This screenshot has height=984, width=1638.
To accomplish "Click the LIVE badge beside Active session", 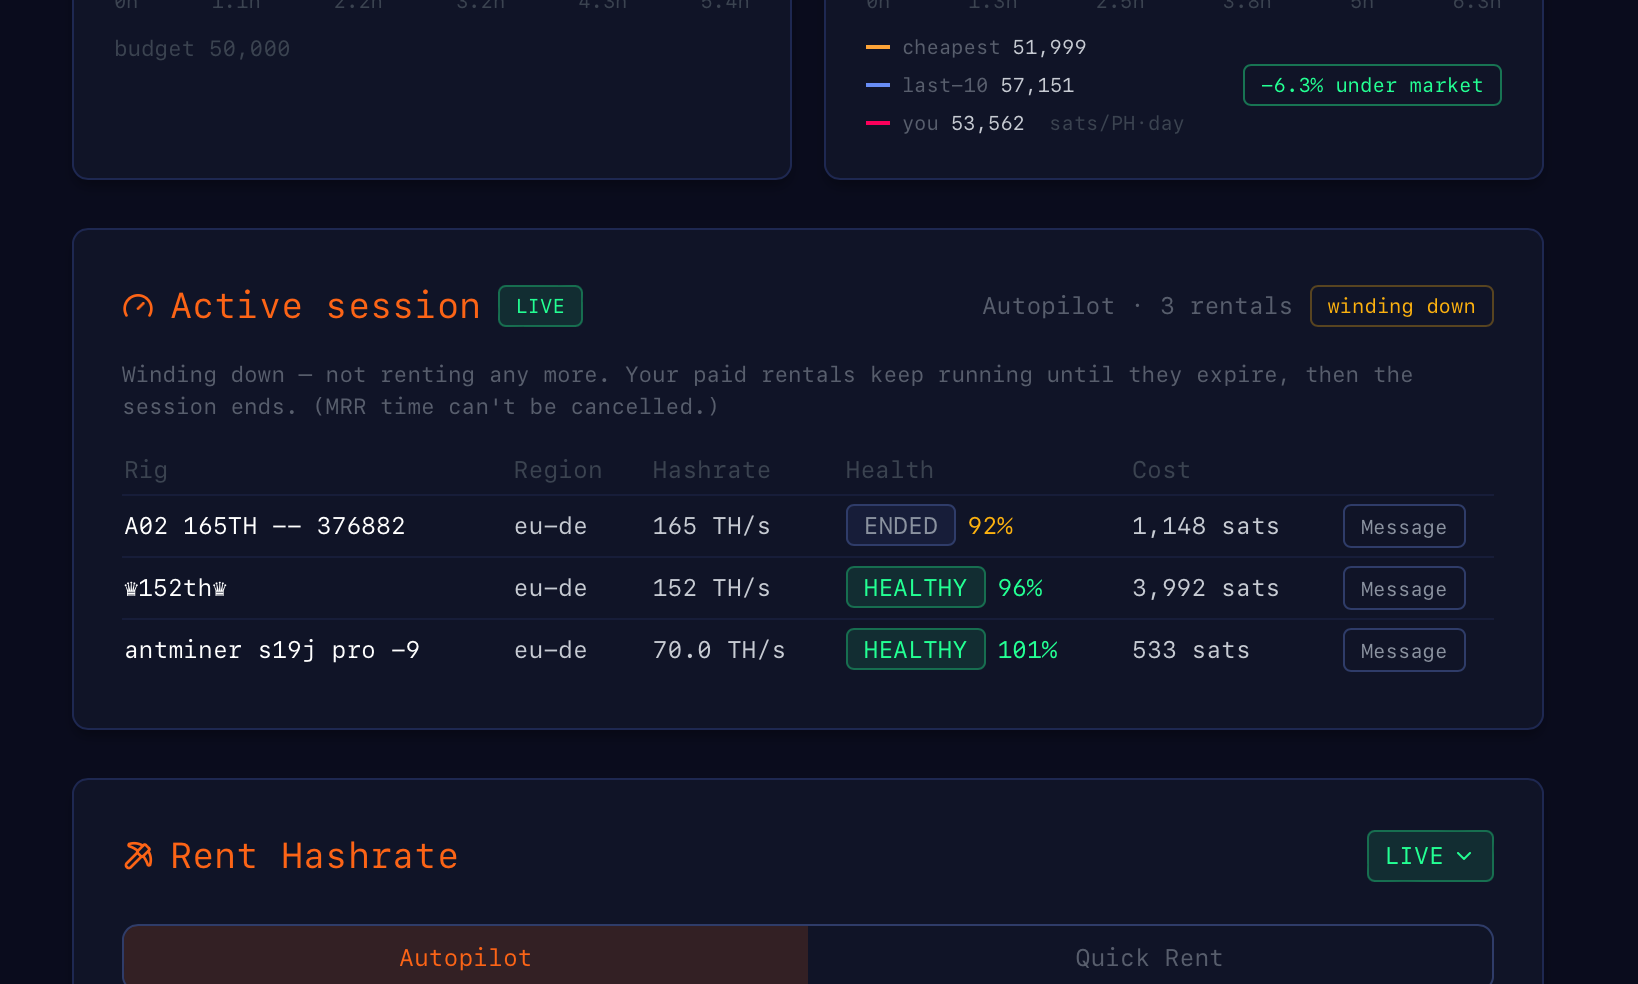I will [540, 306].
